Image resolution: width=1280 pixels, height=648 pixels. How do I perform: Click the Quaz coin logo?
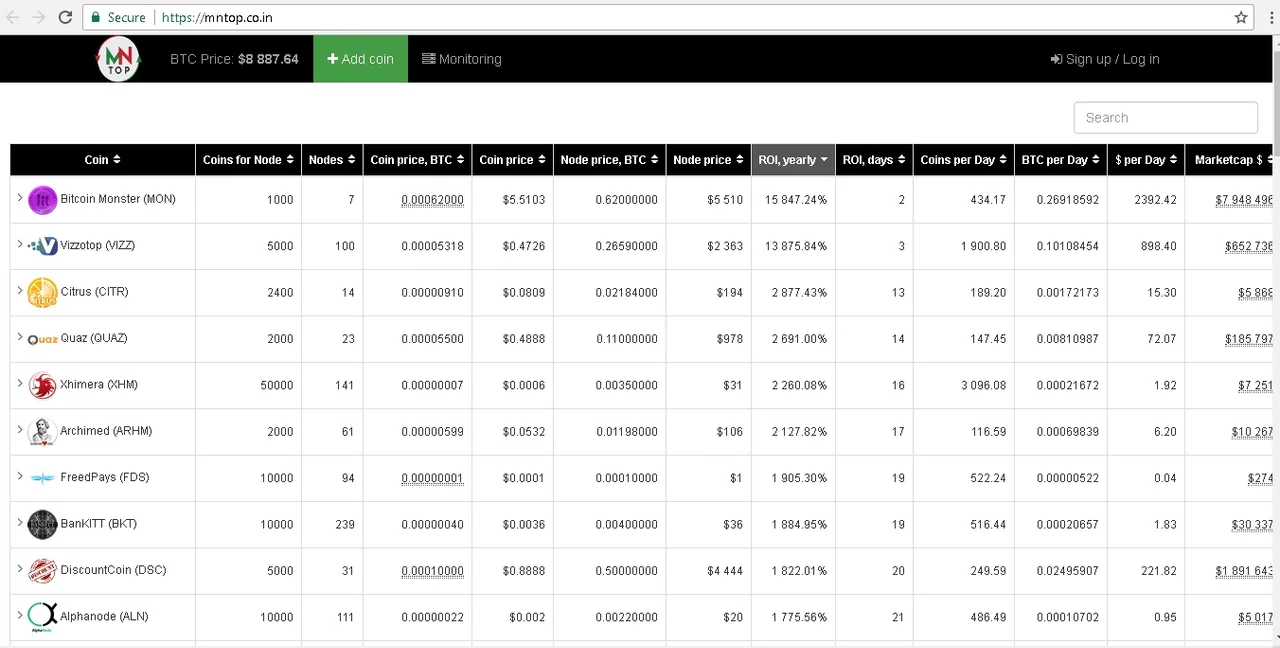(x=42, y=339)
